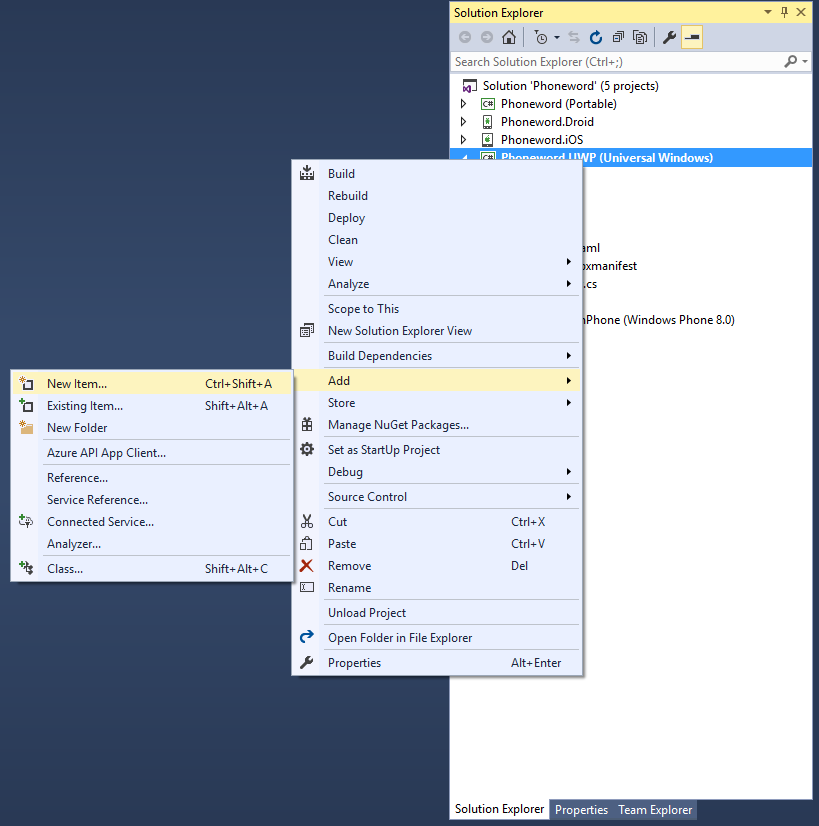Click the blue arrow Open Folder icon

click(x=307, y=637)
